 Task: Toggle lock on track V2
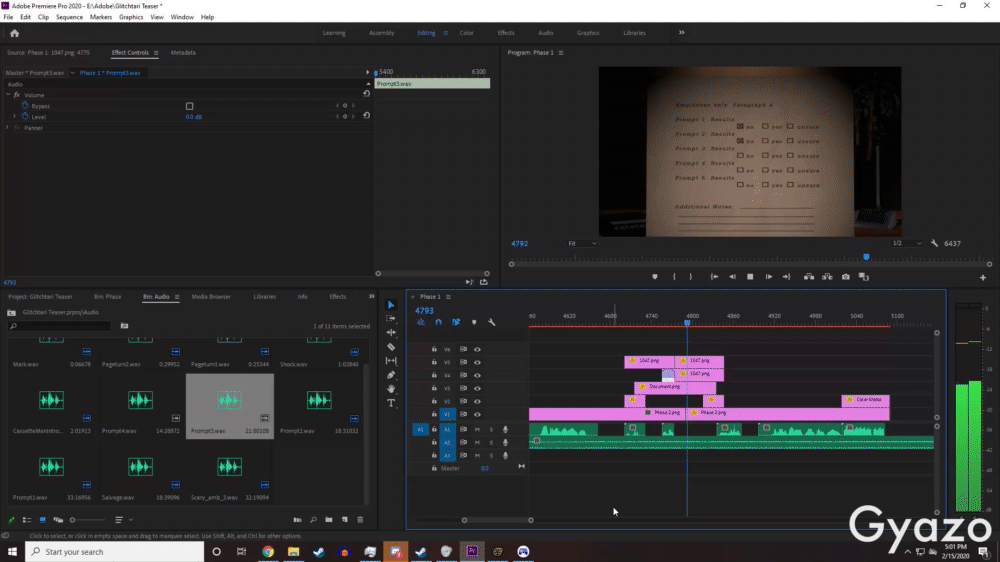click(434, 401)
